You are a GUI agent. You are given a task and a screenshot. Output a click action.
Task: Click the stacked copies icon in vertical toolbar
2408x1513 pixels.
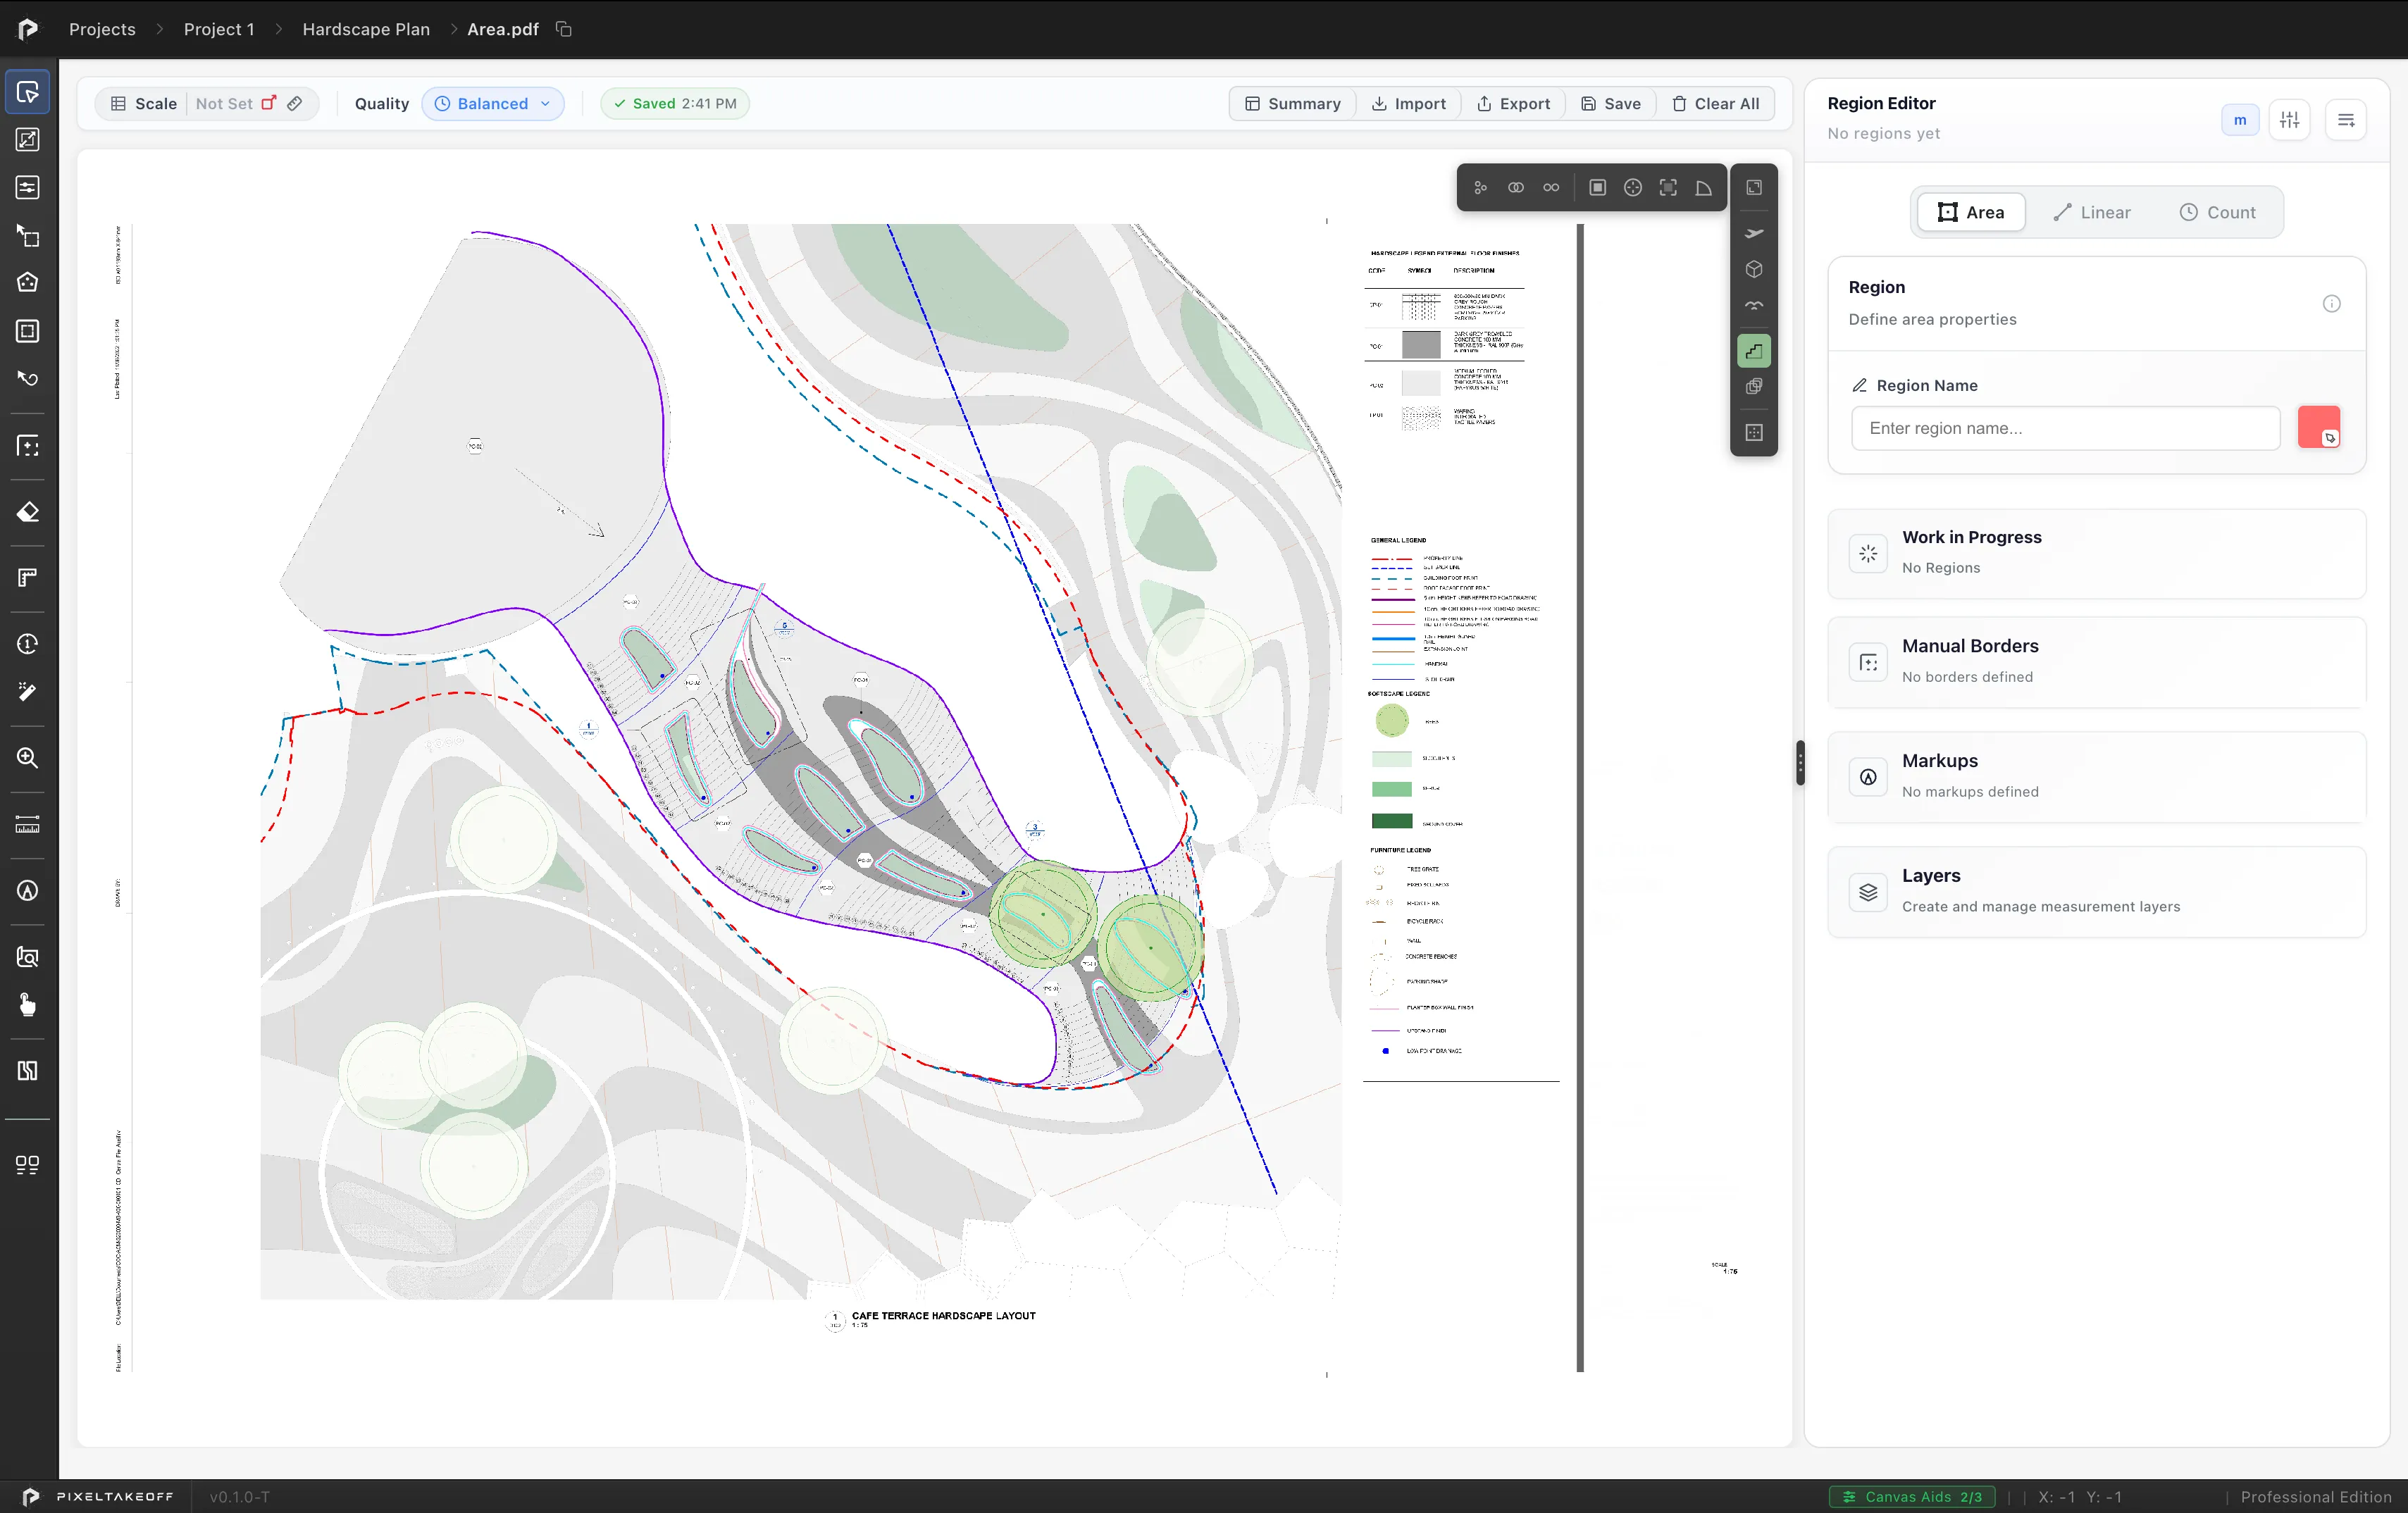click(x=1754, y=387)
